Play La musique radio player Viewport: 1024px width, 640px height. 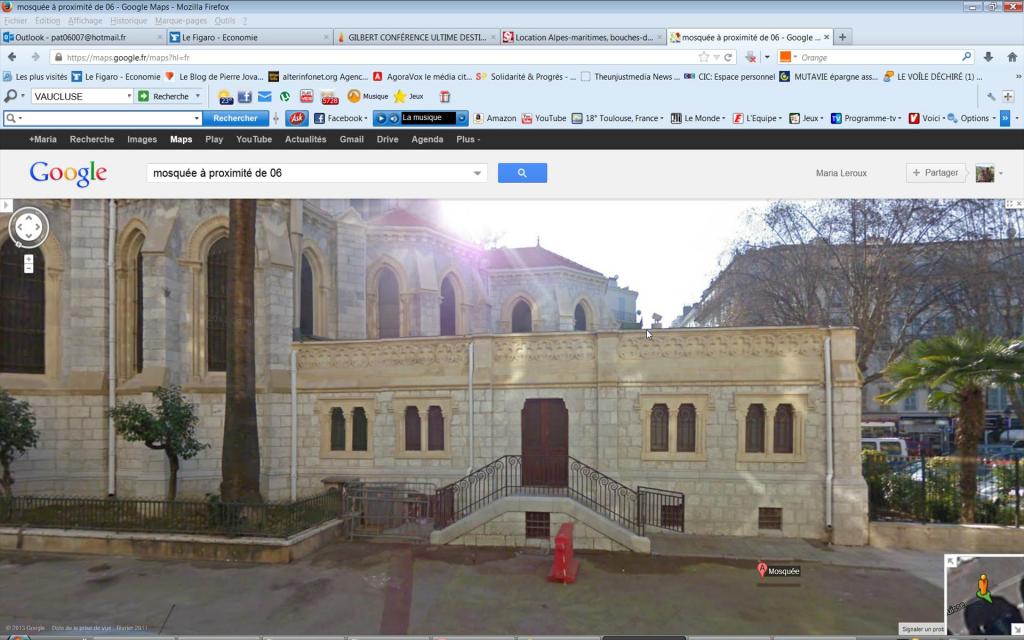[381, 118]
